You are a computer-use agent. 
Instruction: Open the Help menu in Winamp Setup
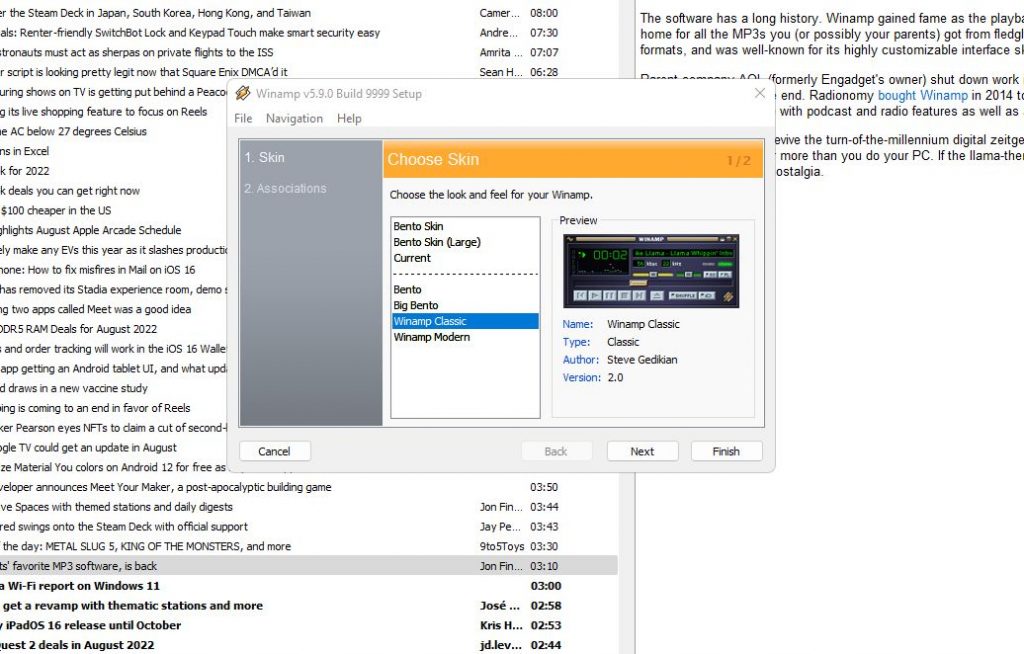(x=349, y=118)
